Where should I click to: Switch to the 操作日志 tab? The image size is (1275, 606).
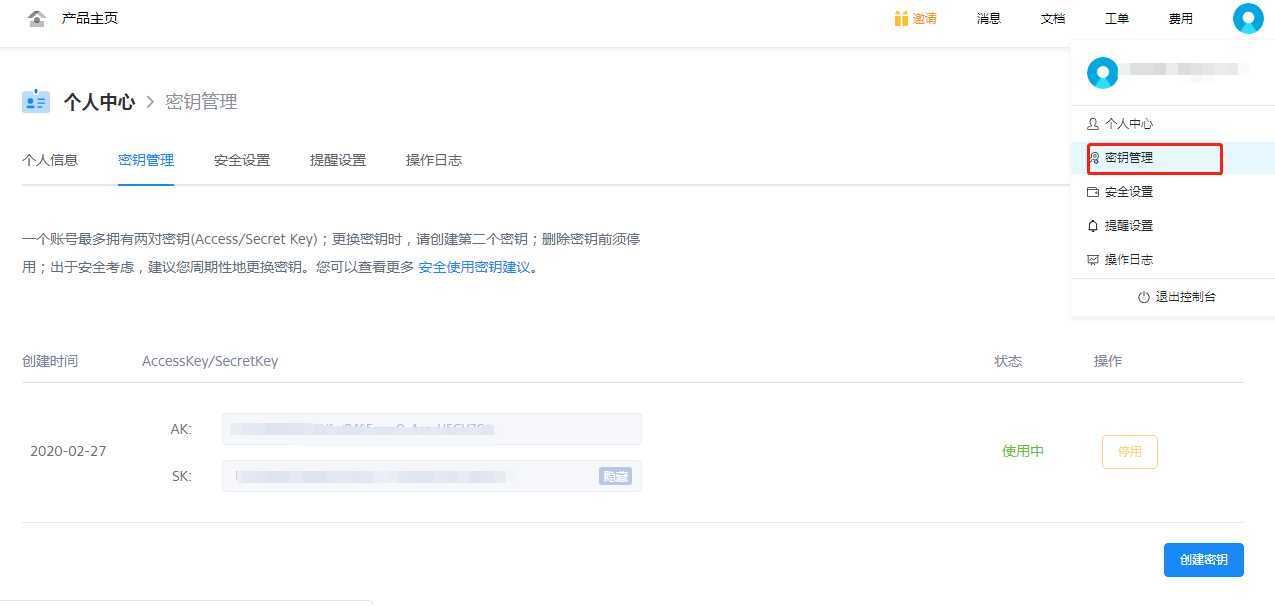434,160
